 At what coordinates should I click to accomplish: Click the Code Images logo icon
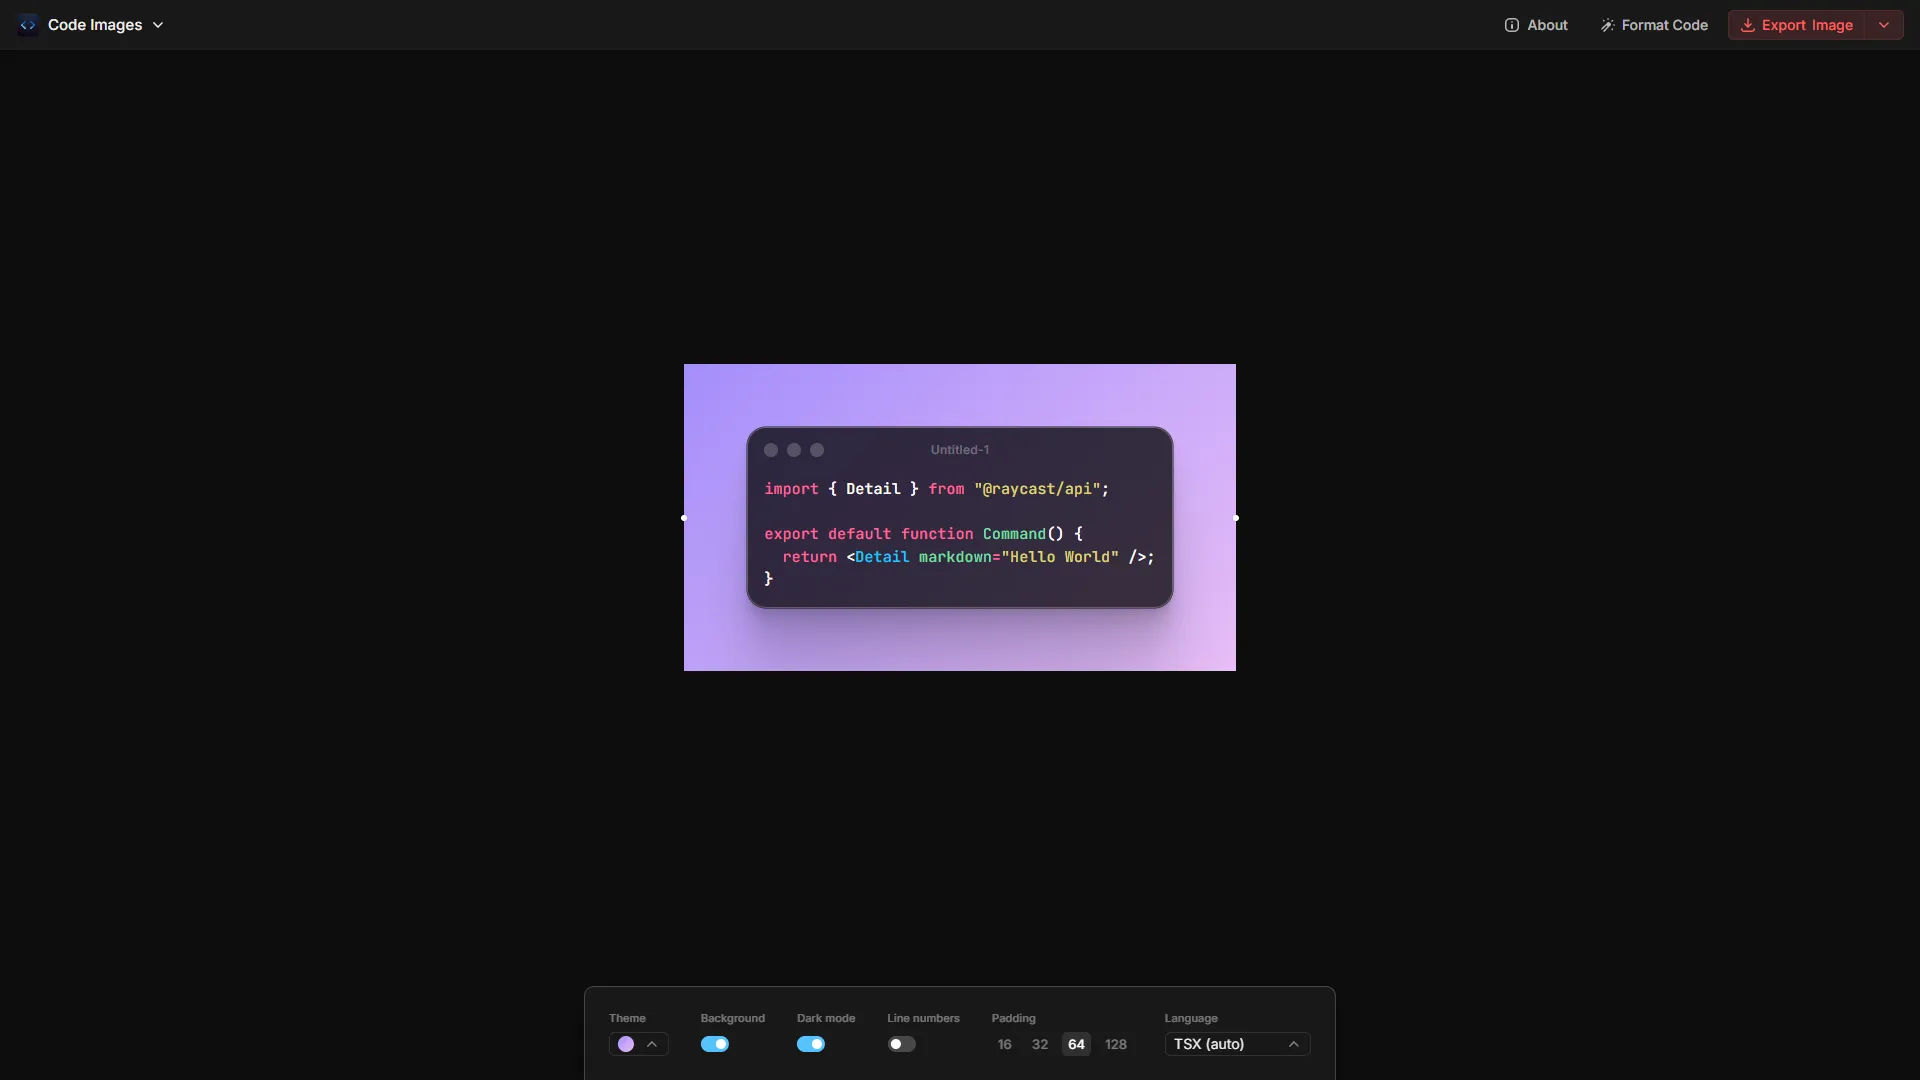[x=27, y=24]
